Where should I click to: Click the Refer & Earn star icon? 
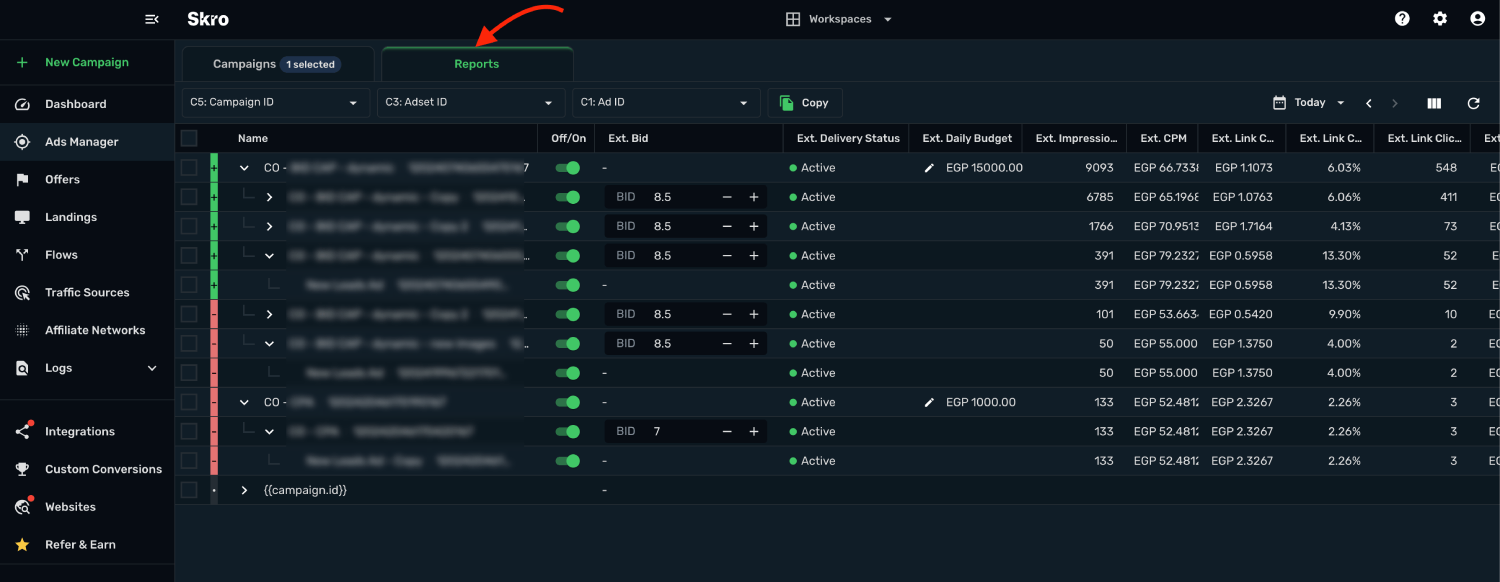(x=22, y=545)
